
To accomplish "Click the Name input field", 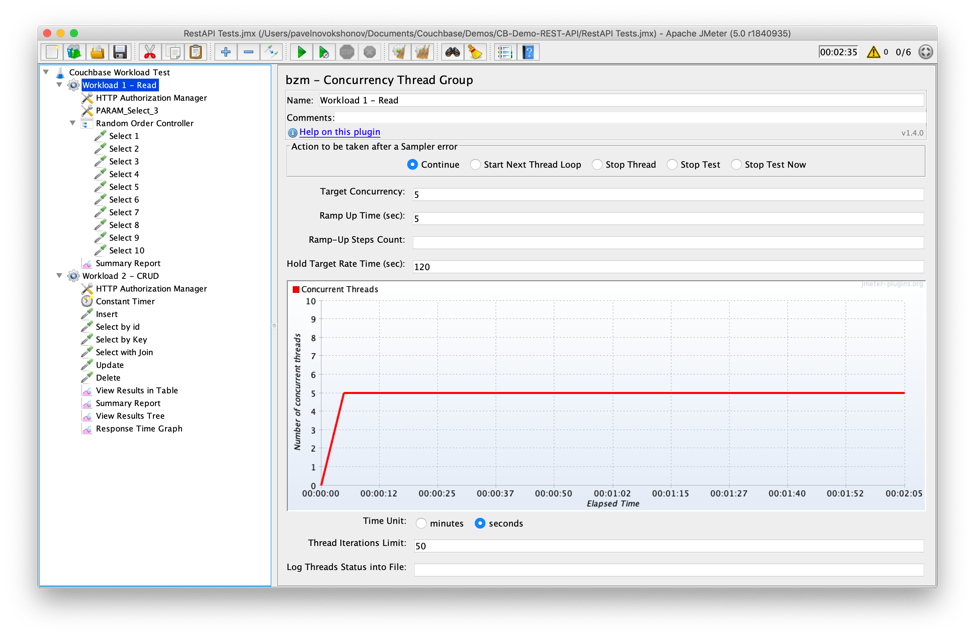I will tap(621, 100).
